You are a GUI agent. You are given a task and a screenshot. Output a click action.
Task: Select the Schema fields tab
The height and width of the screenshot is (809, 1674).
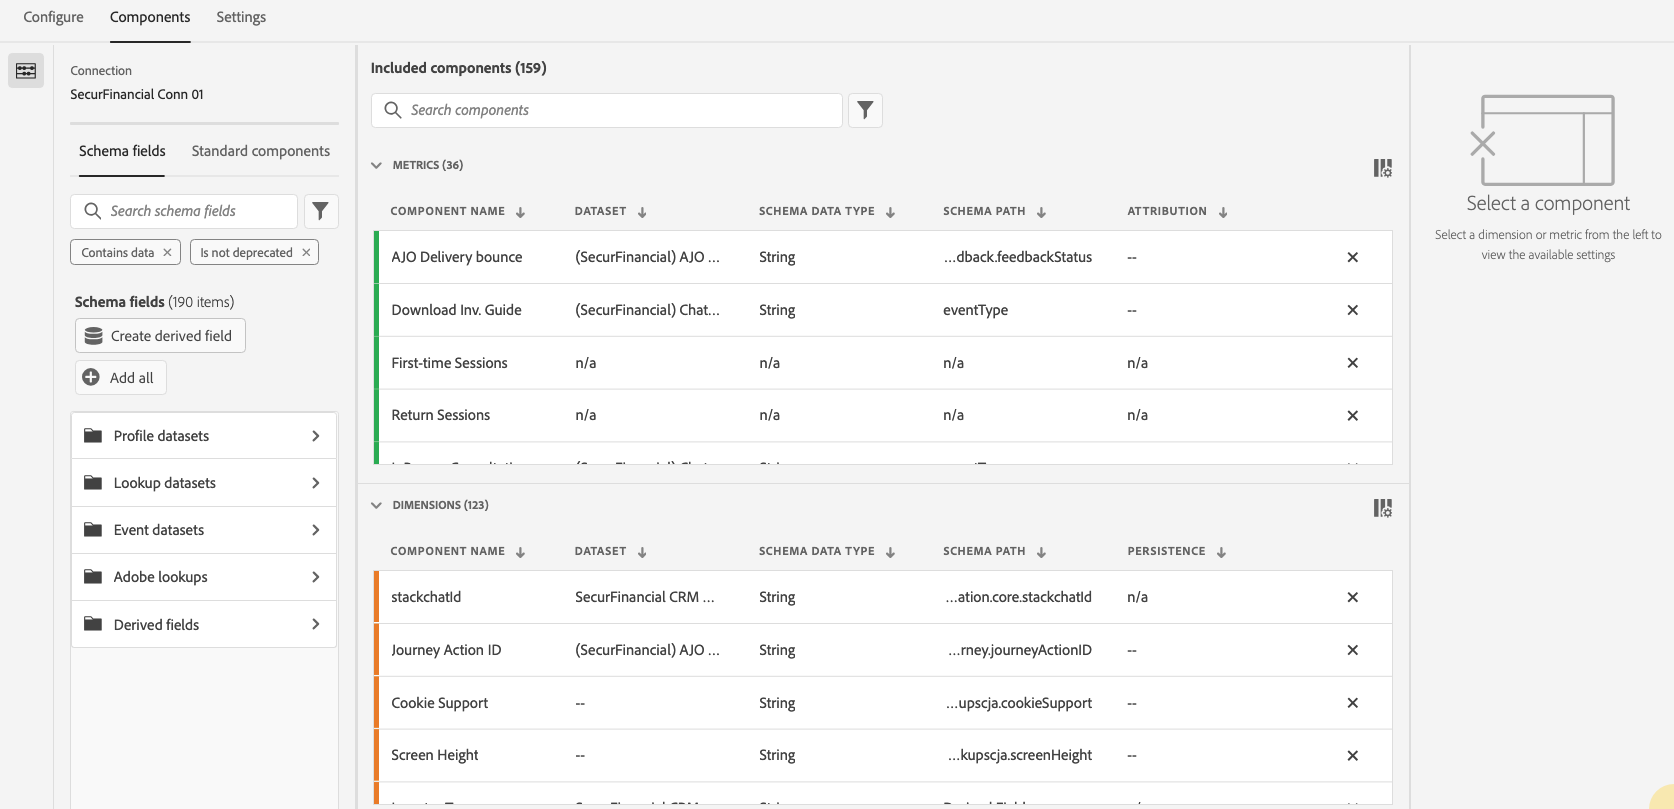coord(122,151)
